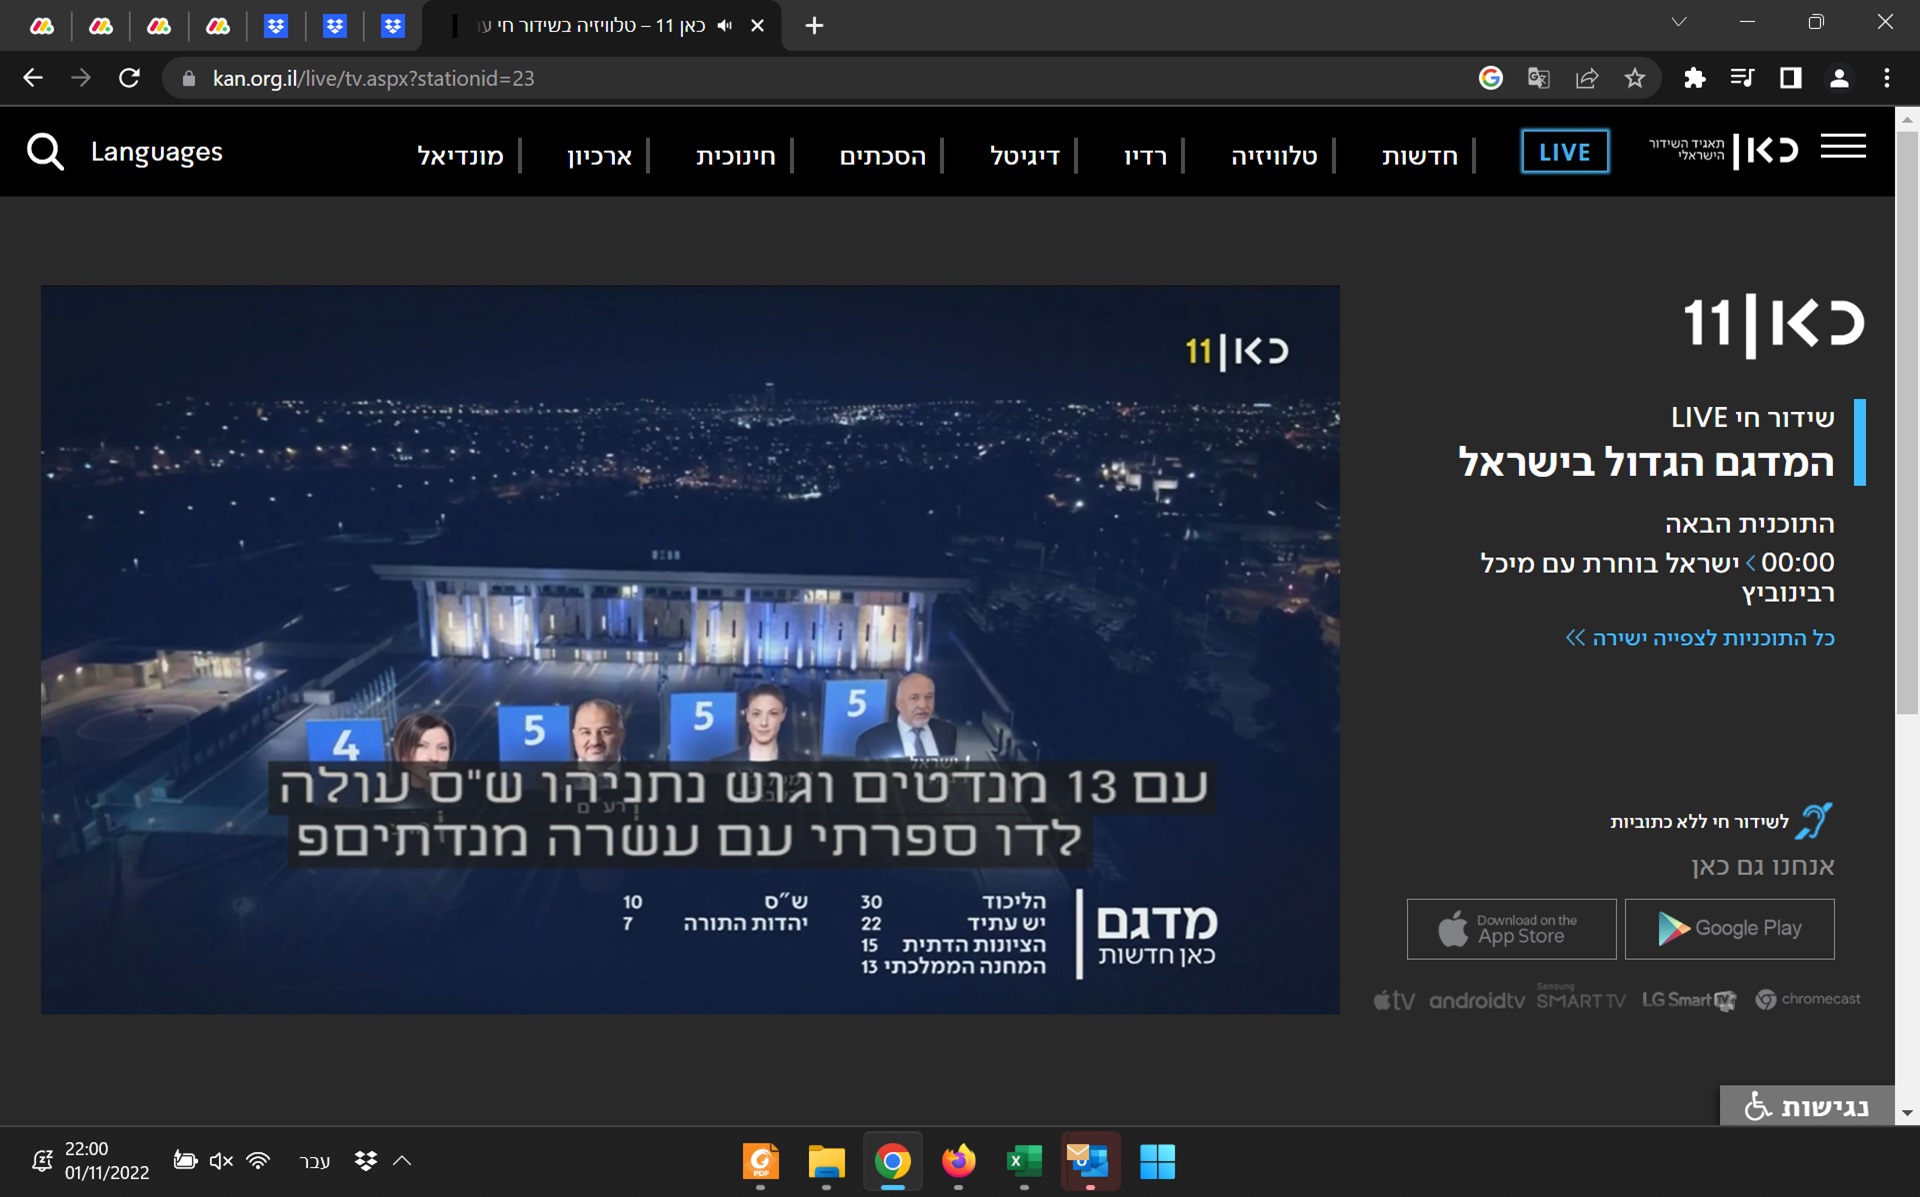Open Outlook from the taskbar
This screenshot has height=1197, width=1920.
pos(1089,1162)
